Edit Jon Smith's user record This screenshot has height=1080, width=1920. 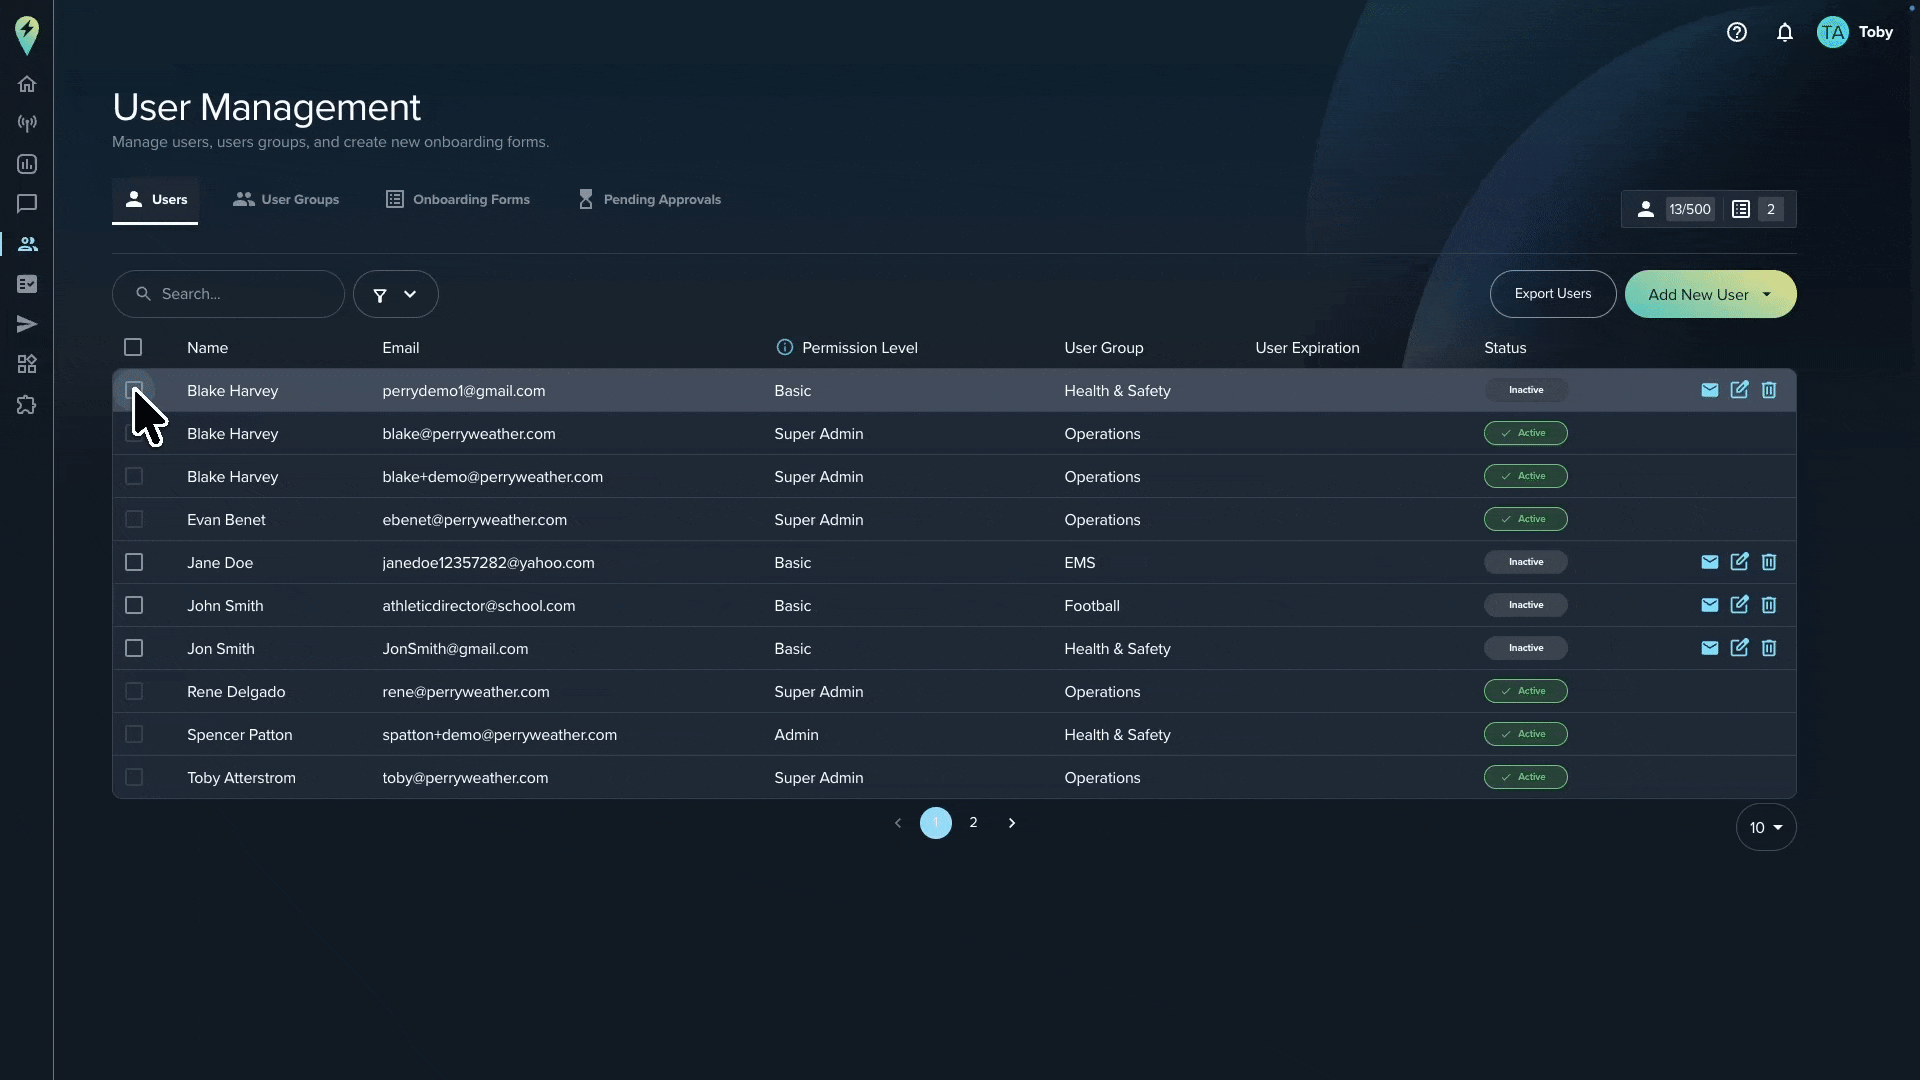(1740, 648)
